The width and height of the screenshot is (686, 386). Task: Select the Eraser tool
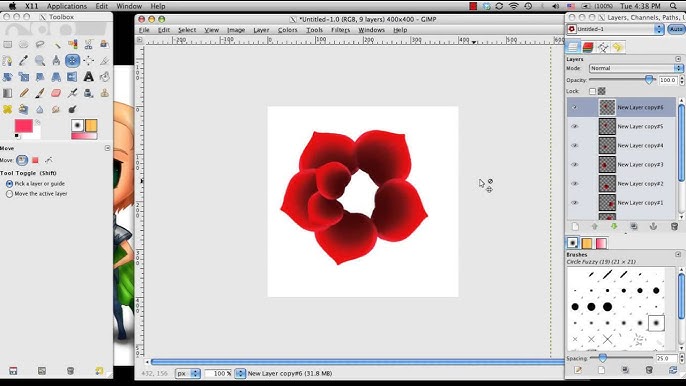[56, 93]
